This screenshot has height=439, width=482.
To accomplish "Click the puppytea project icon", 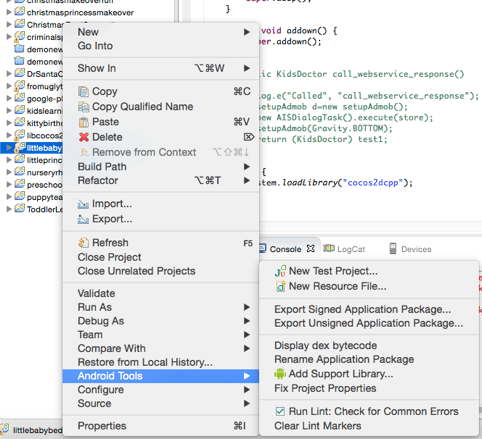I will (x=20, y=196).
